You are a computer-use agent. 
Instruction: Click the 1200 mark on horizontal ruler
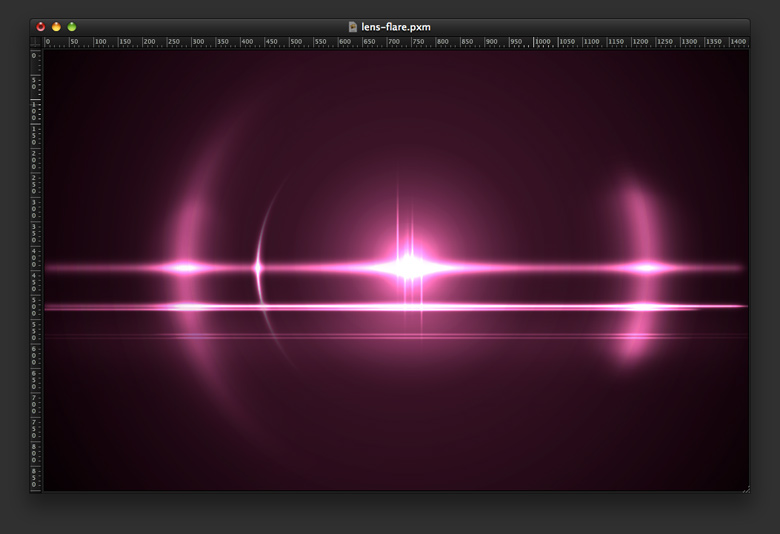point(641,42)
